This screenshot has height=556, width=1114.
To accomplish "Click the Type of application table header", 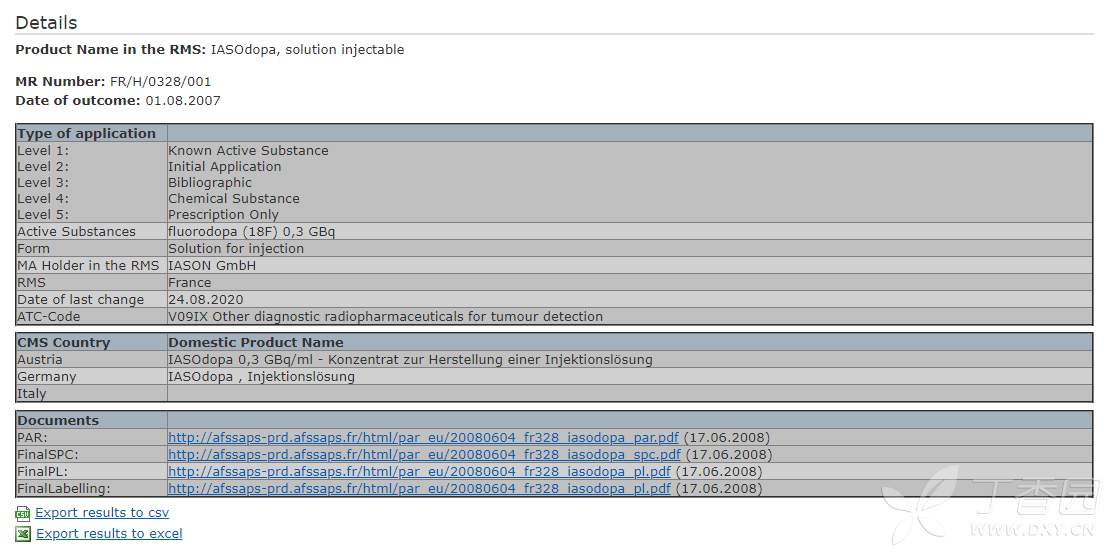I will (87, 133).
